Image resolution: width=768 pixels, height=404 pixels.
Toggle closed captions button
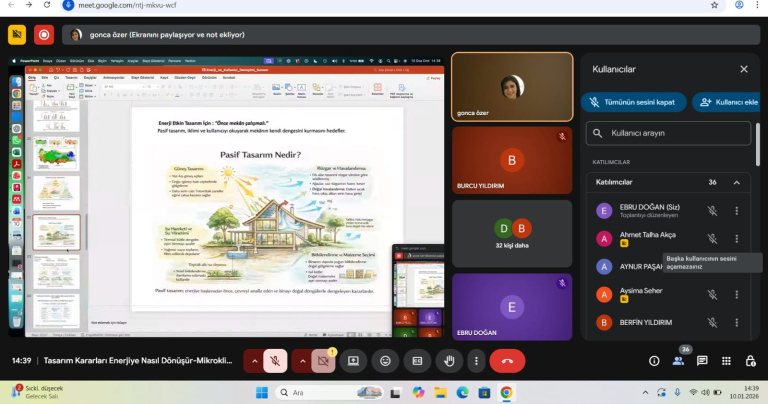[x=417, y=361]
